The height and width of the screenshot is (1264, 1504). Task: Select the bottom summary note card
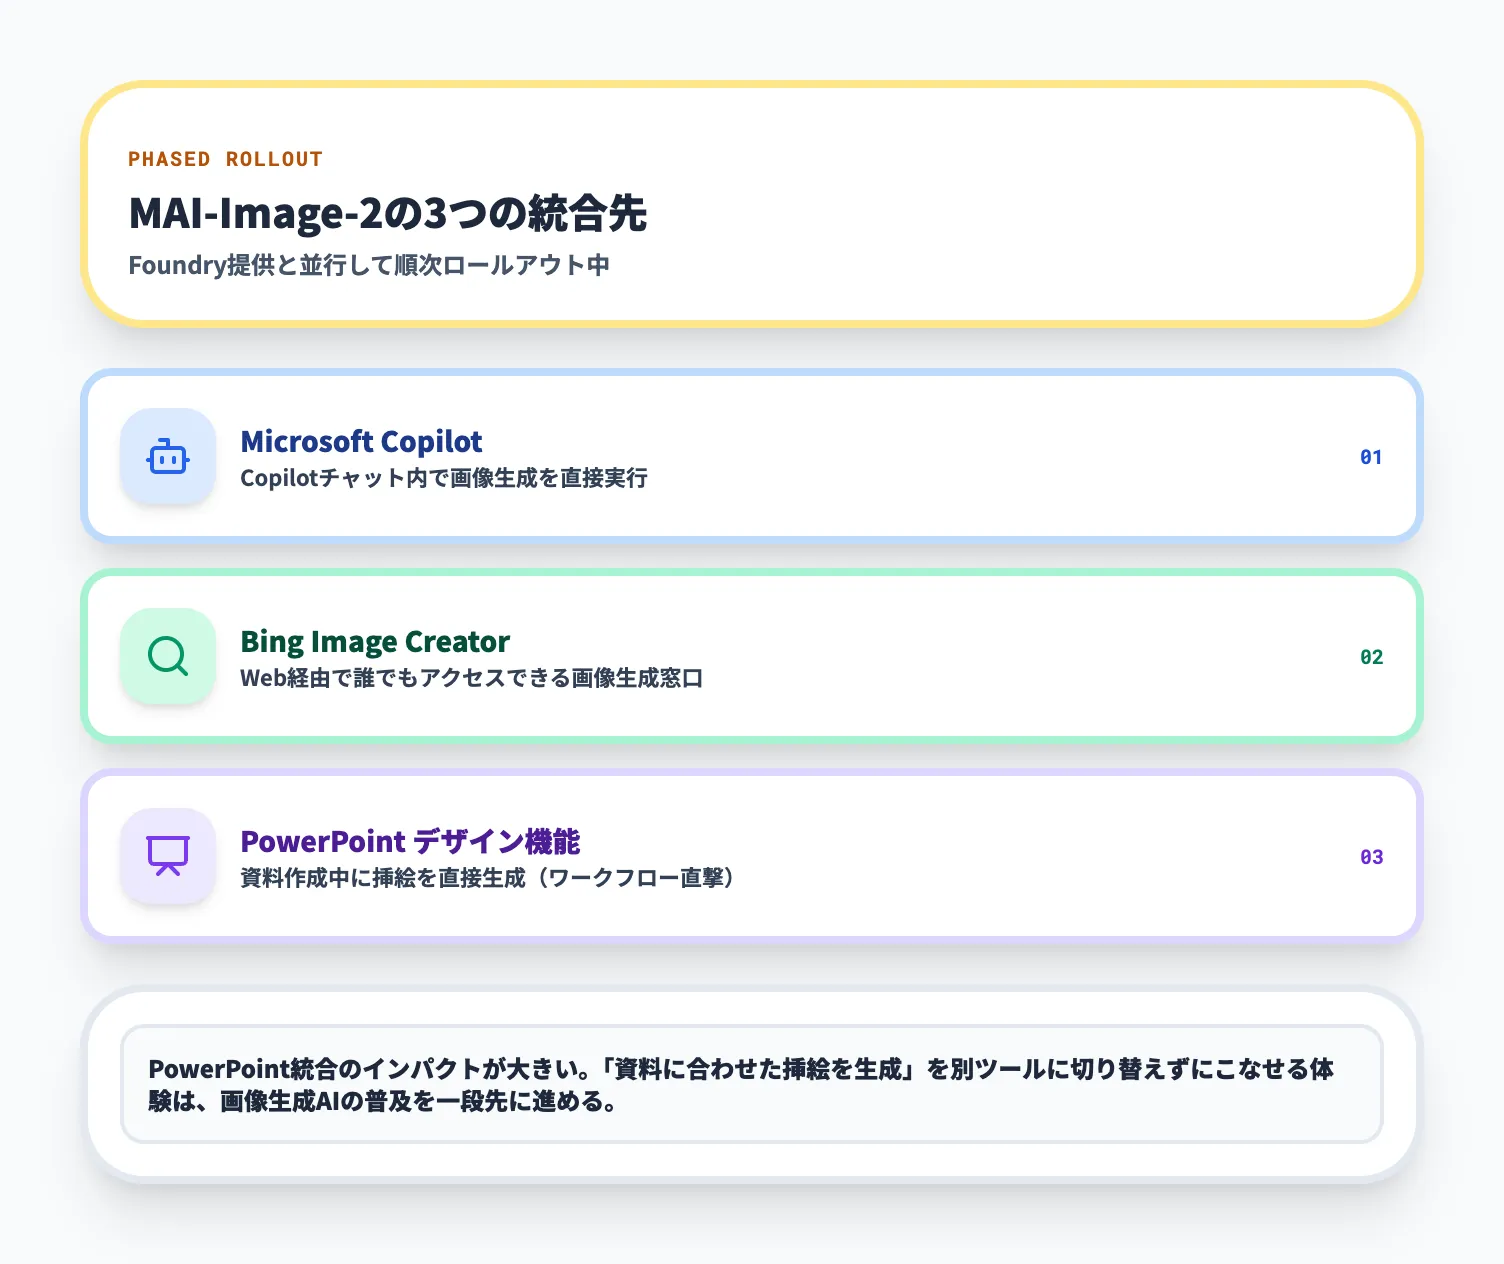(750, 1085)
